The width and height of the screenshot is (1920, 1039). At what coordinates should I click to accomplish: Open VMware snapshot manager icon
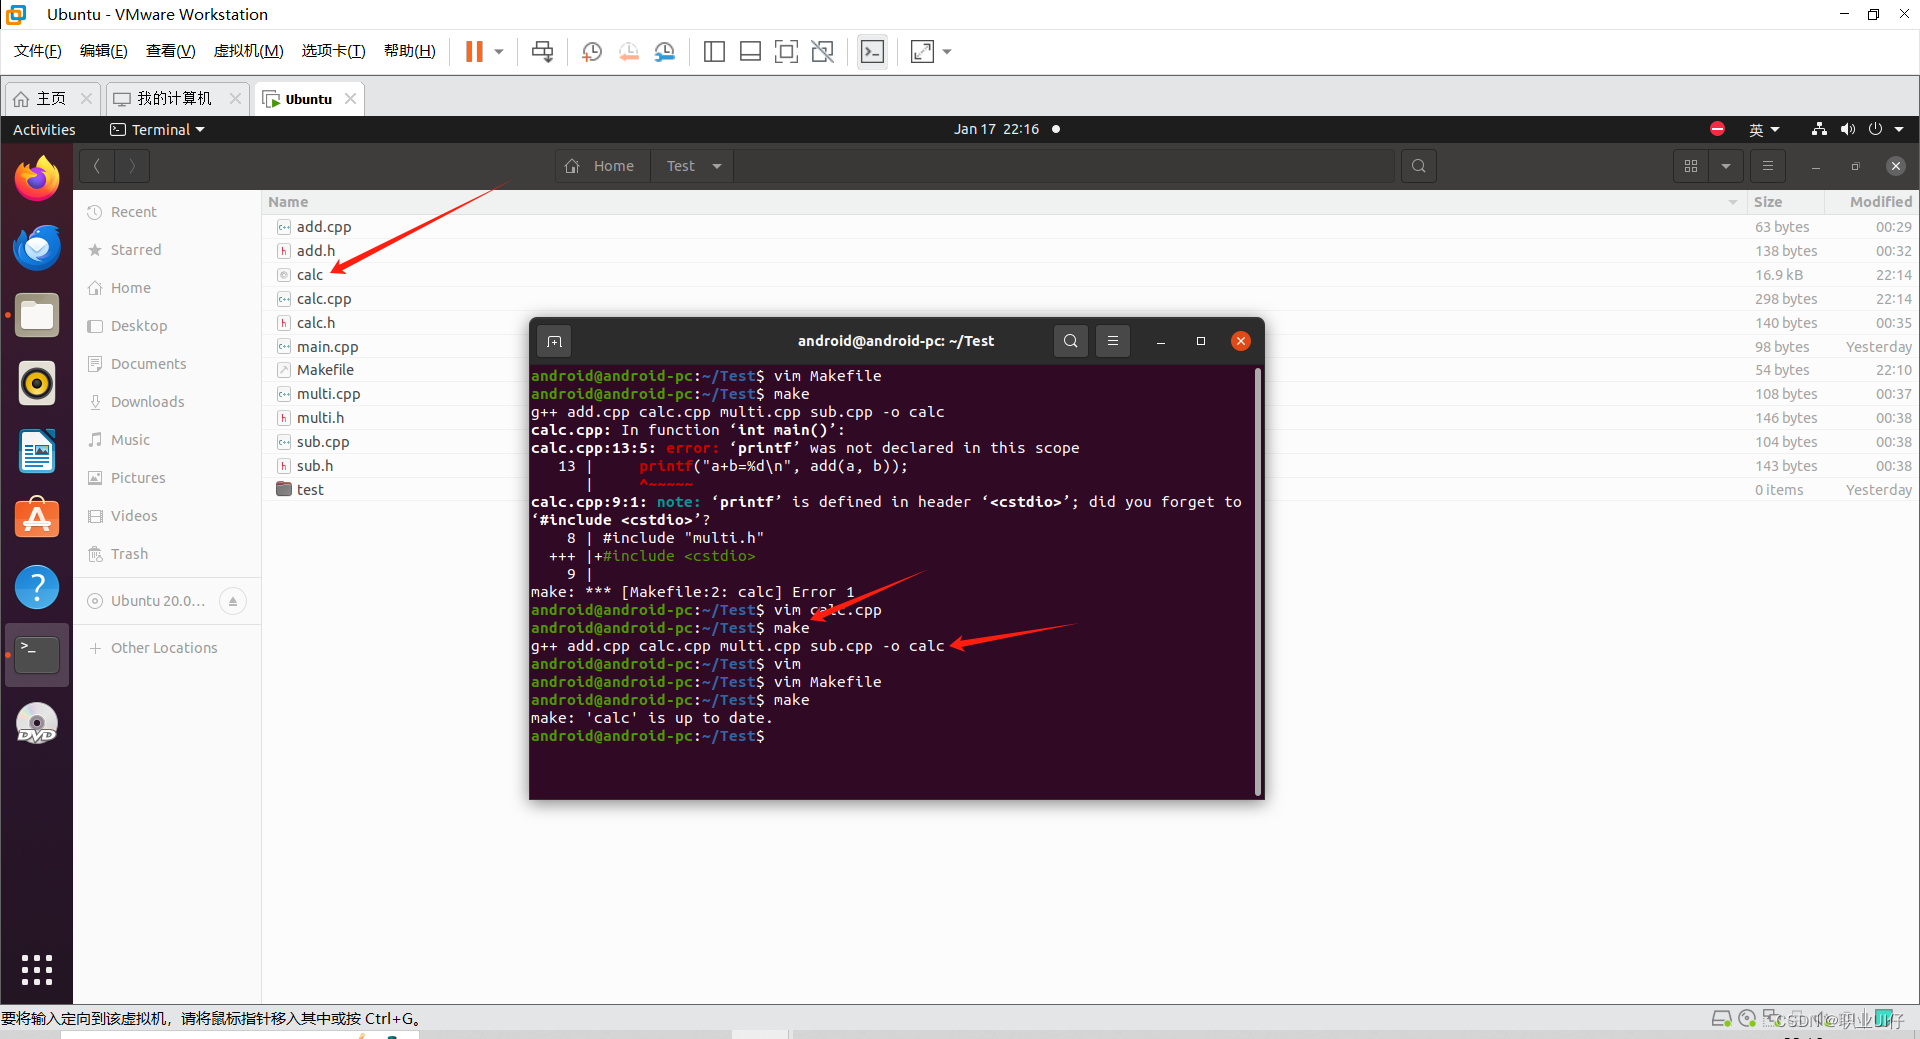(x=665, y=51)
